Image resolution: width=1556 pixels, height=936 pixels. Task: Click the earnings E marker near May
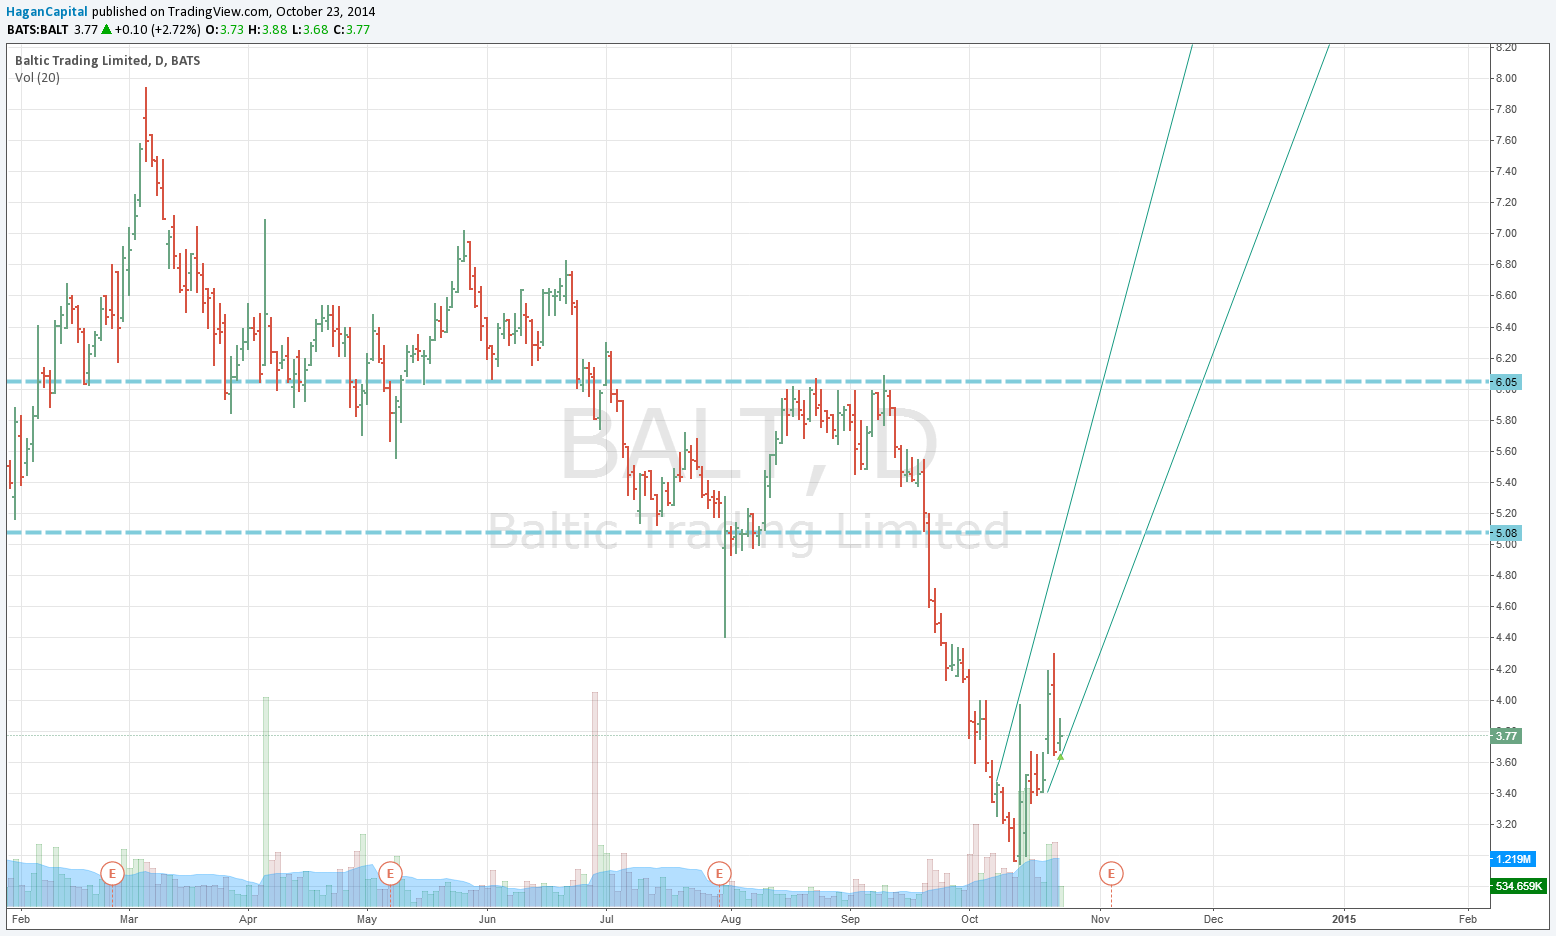point(390,873)
